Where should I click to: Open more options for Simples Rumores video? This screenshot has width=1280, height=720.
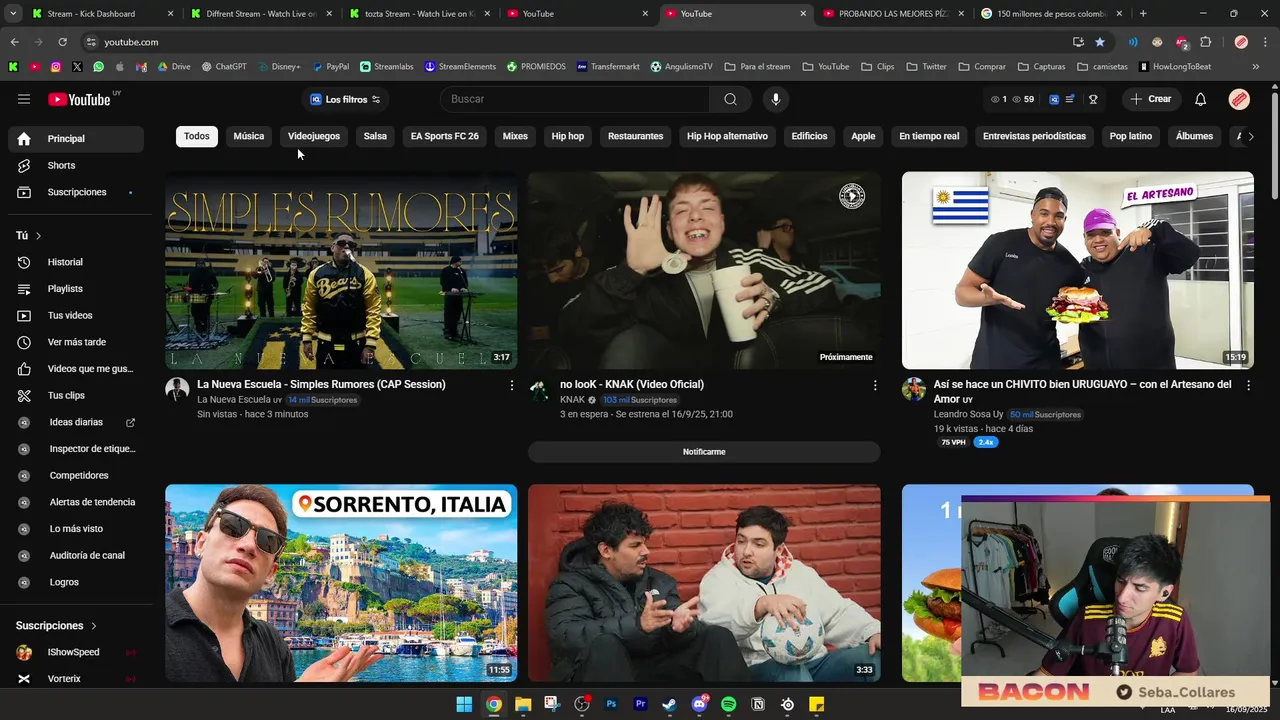pos(512,385)
